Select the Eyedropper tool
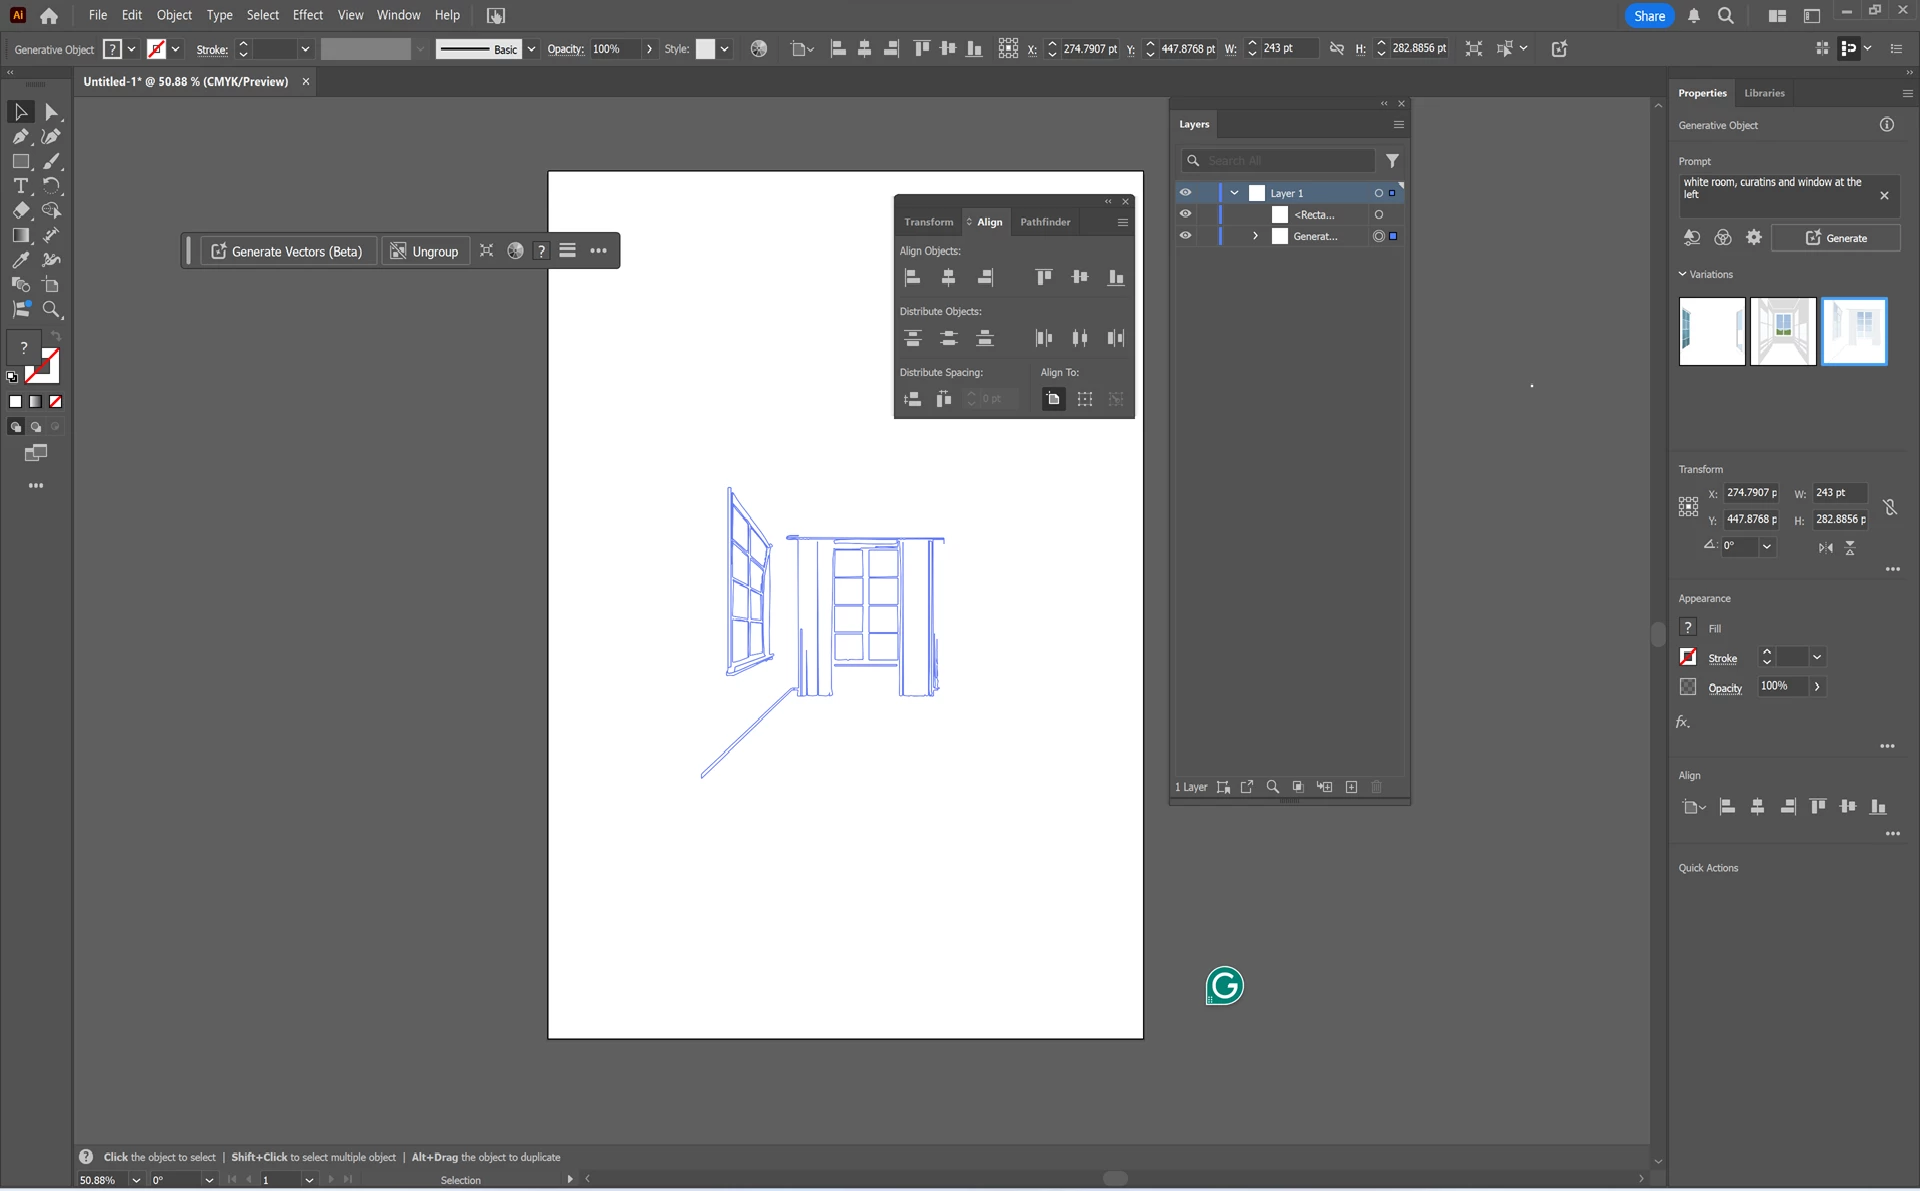1920x1191 pixels. tap(20, 260)
